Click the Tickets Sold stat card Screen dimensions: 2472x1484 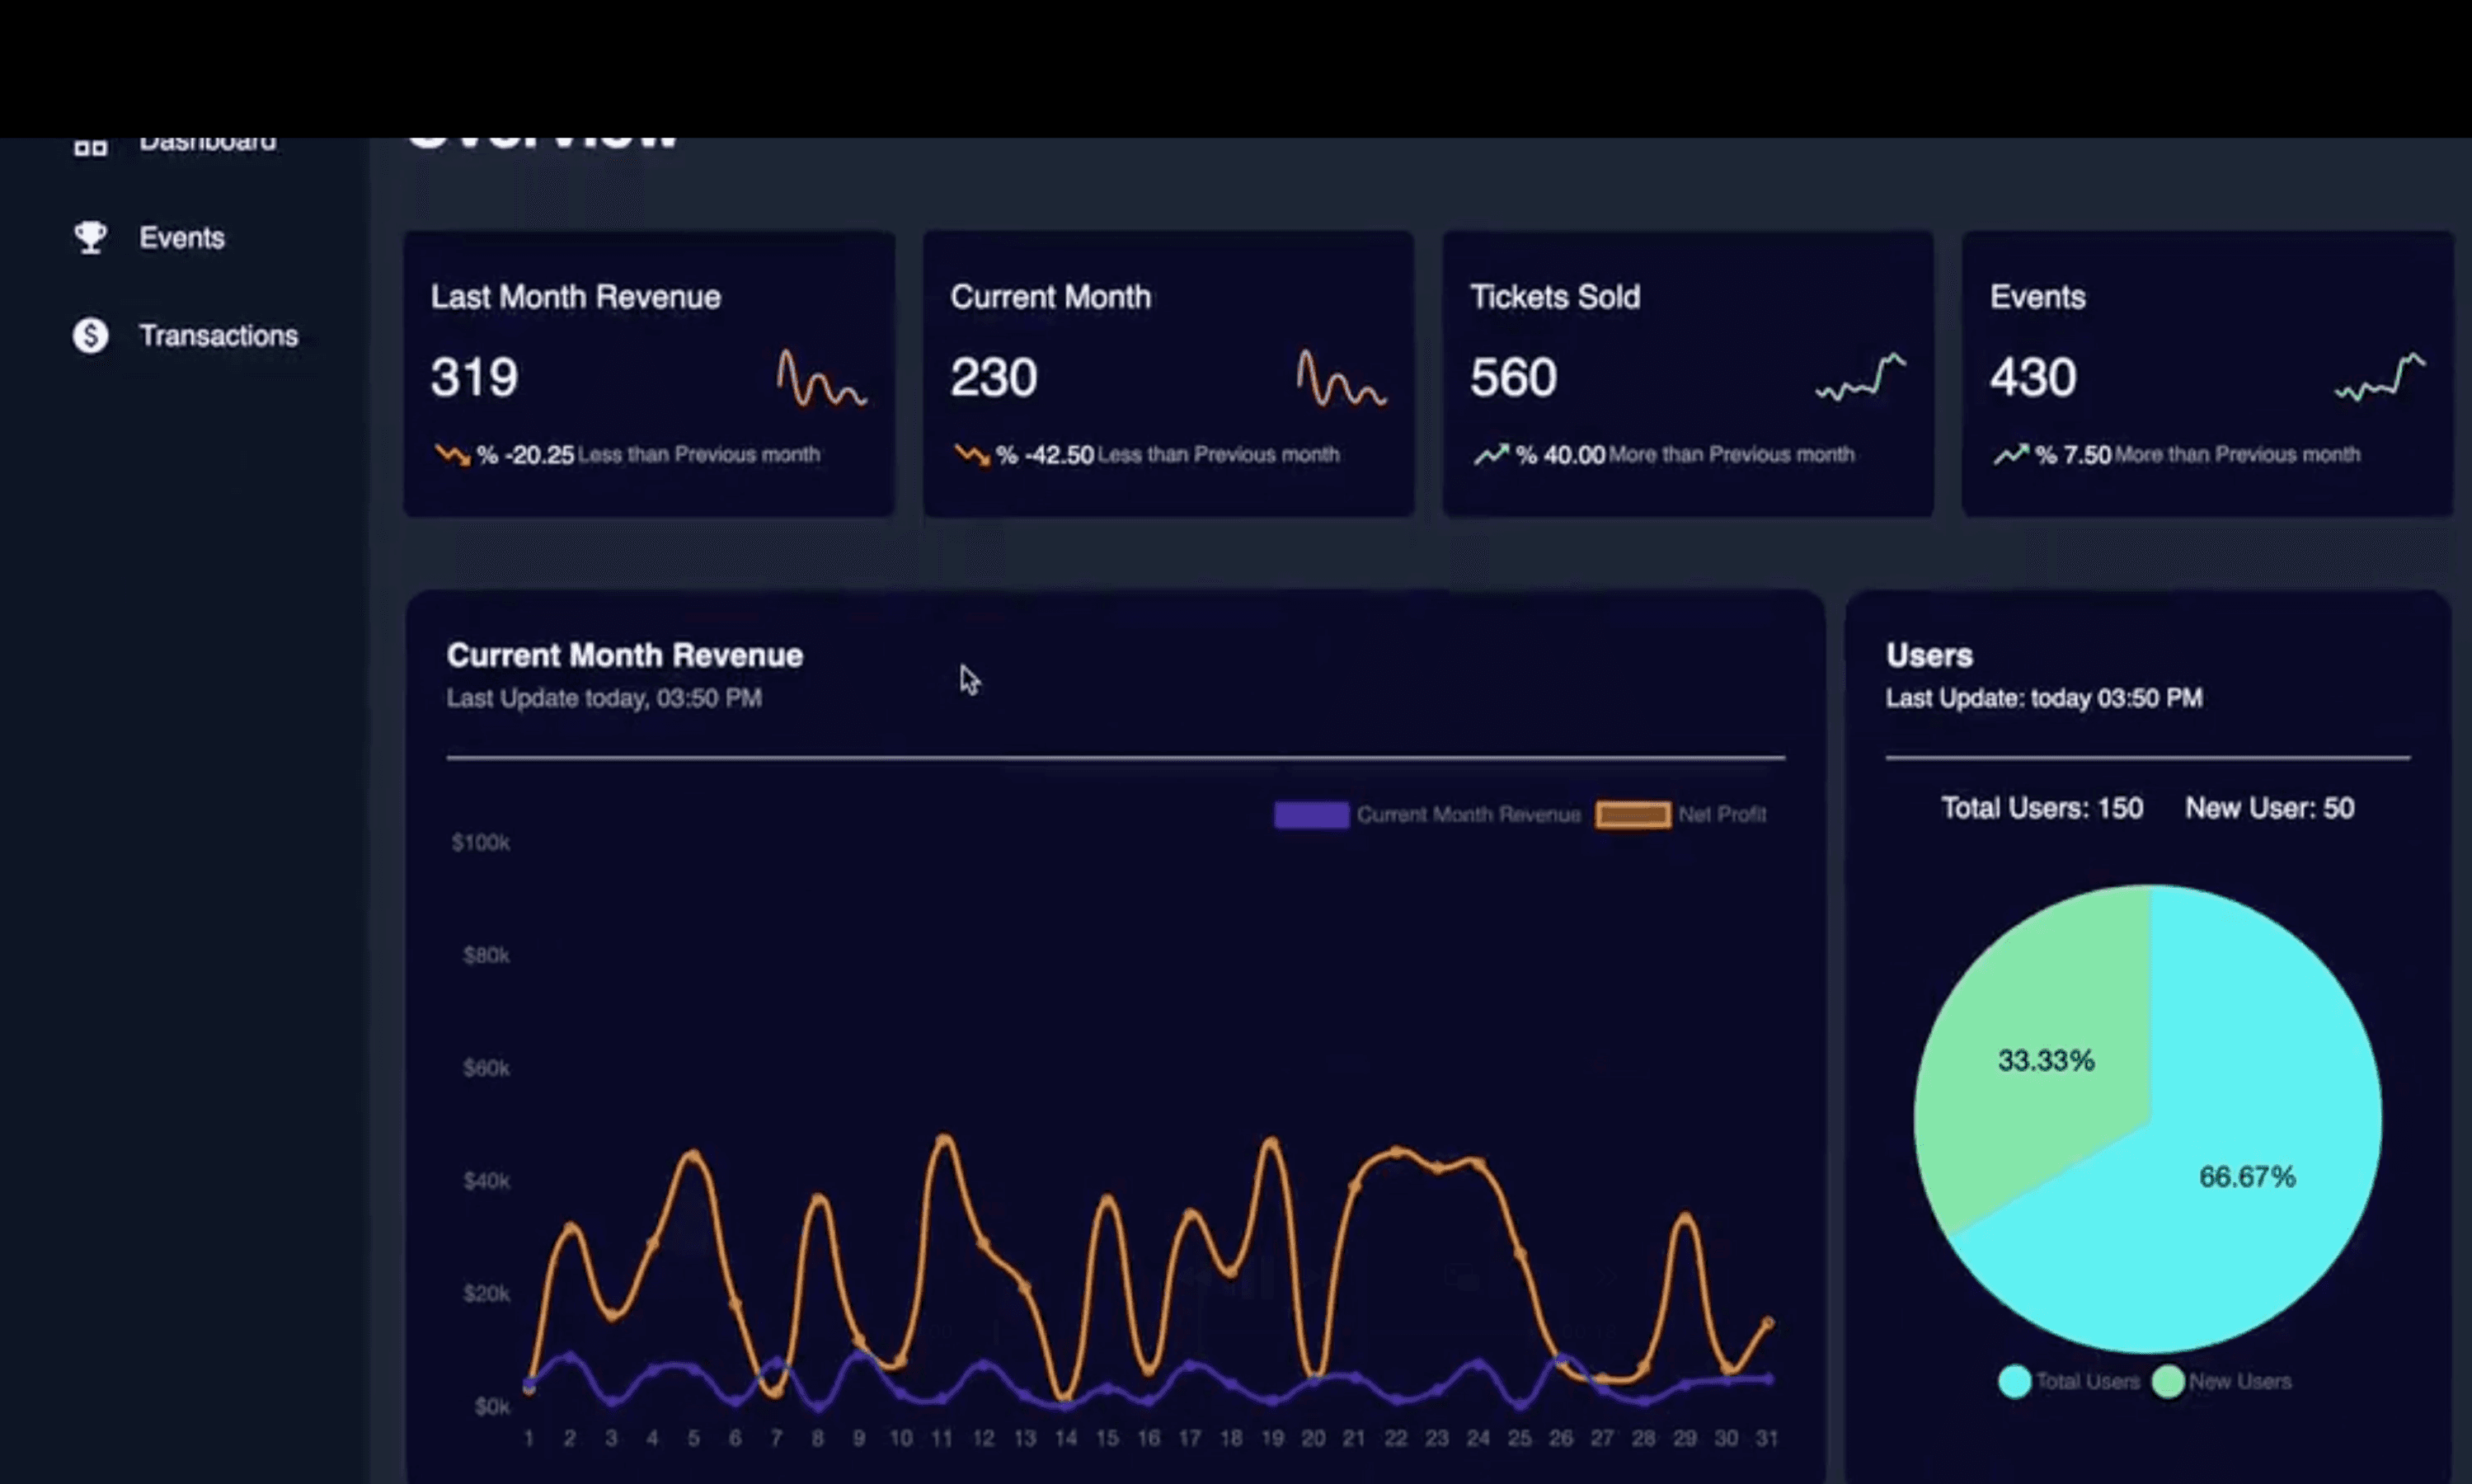tap(1688, 372)
